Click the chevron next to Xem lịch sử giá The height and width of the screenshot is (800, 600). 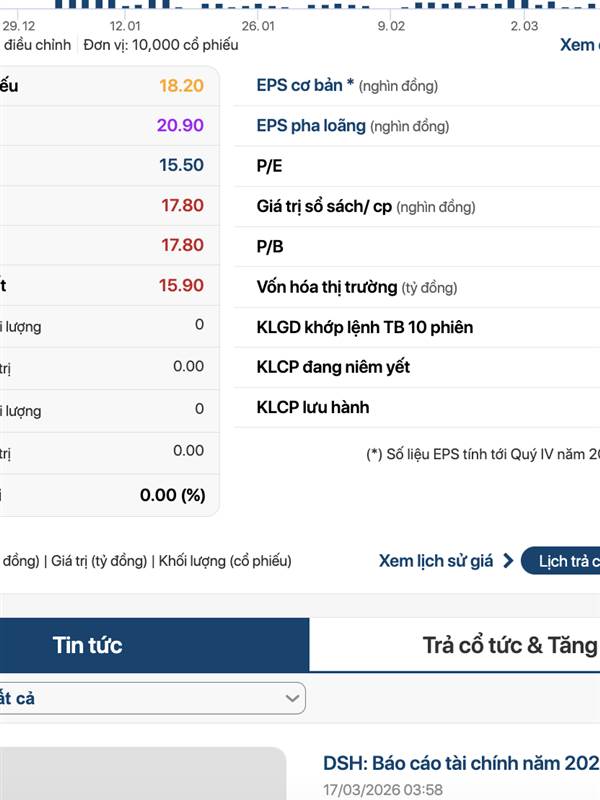[508, 561]
